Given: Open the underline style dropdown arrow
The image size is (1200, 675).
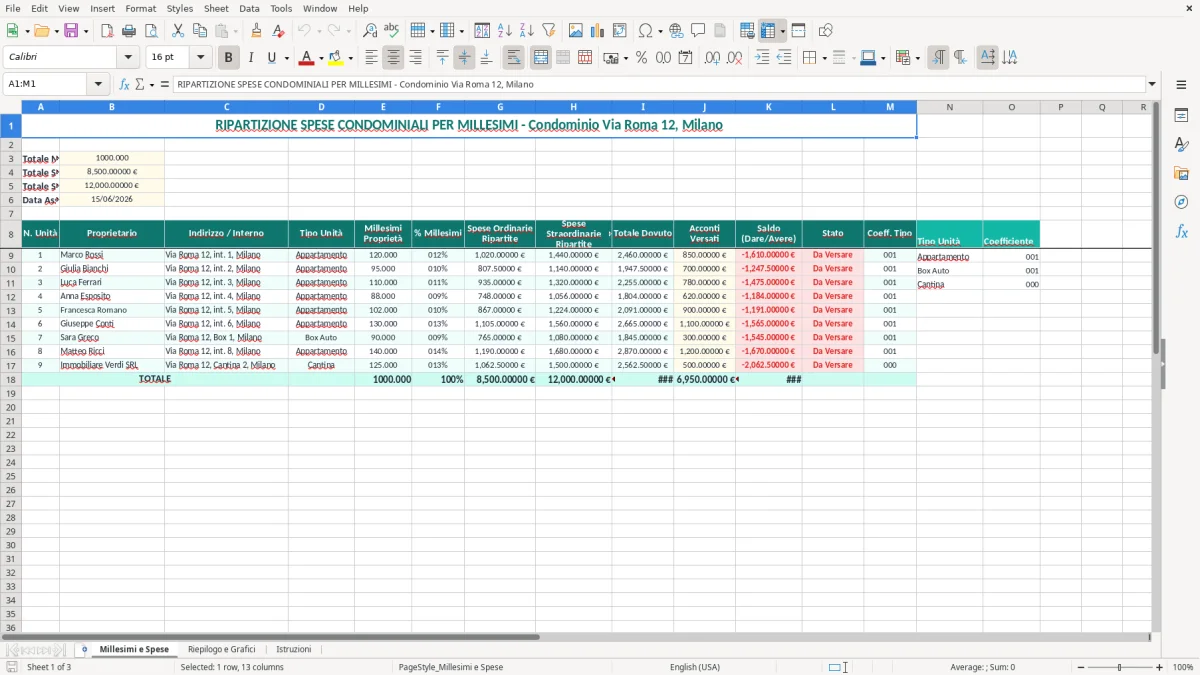Looking at the screenshot, I should (287, 58).
